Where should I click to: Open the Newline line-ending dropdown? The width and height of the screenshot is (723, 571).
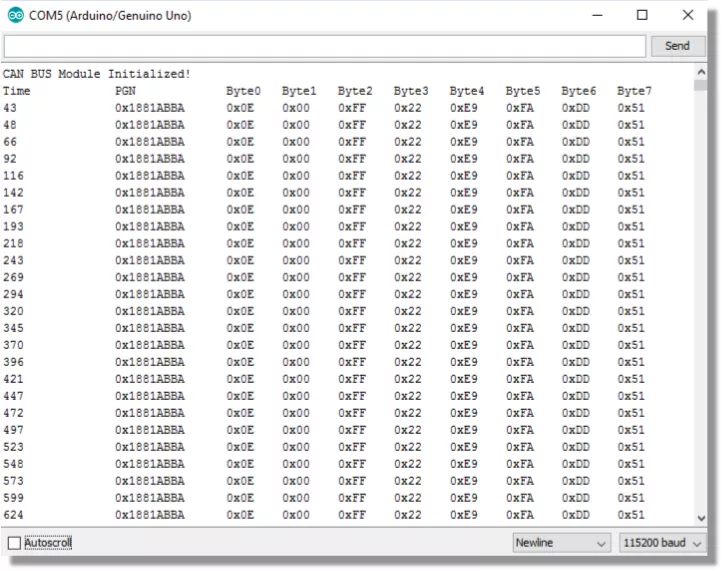coord(561,543)
